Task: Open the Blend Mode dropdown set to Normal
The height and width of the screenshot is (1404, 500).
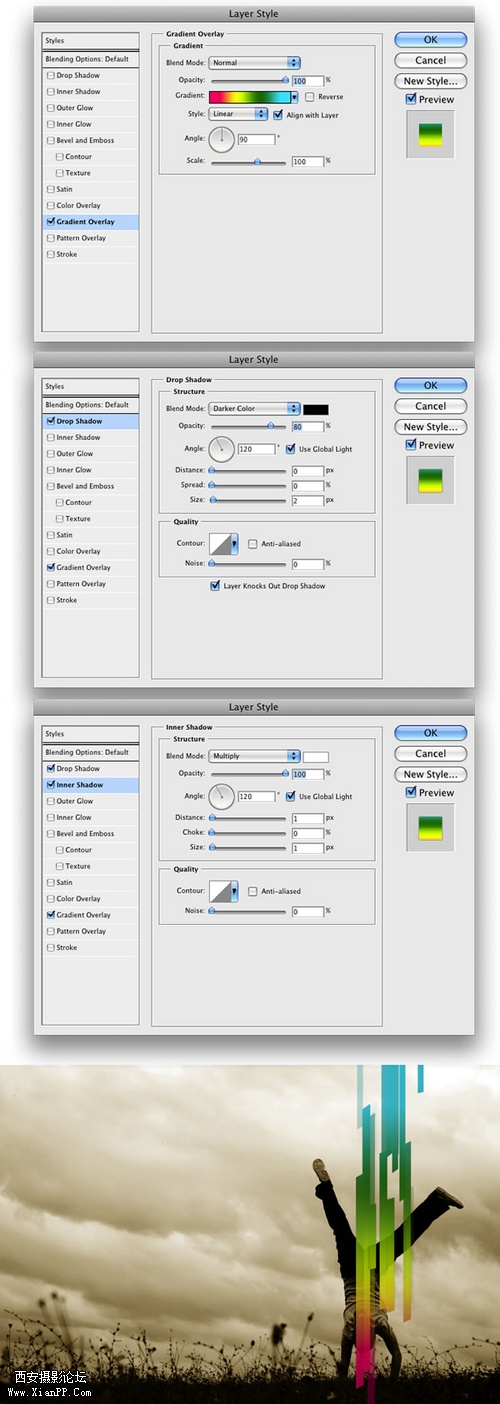Action: click(x=254, y=63)
